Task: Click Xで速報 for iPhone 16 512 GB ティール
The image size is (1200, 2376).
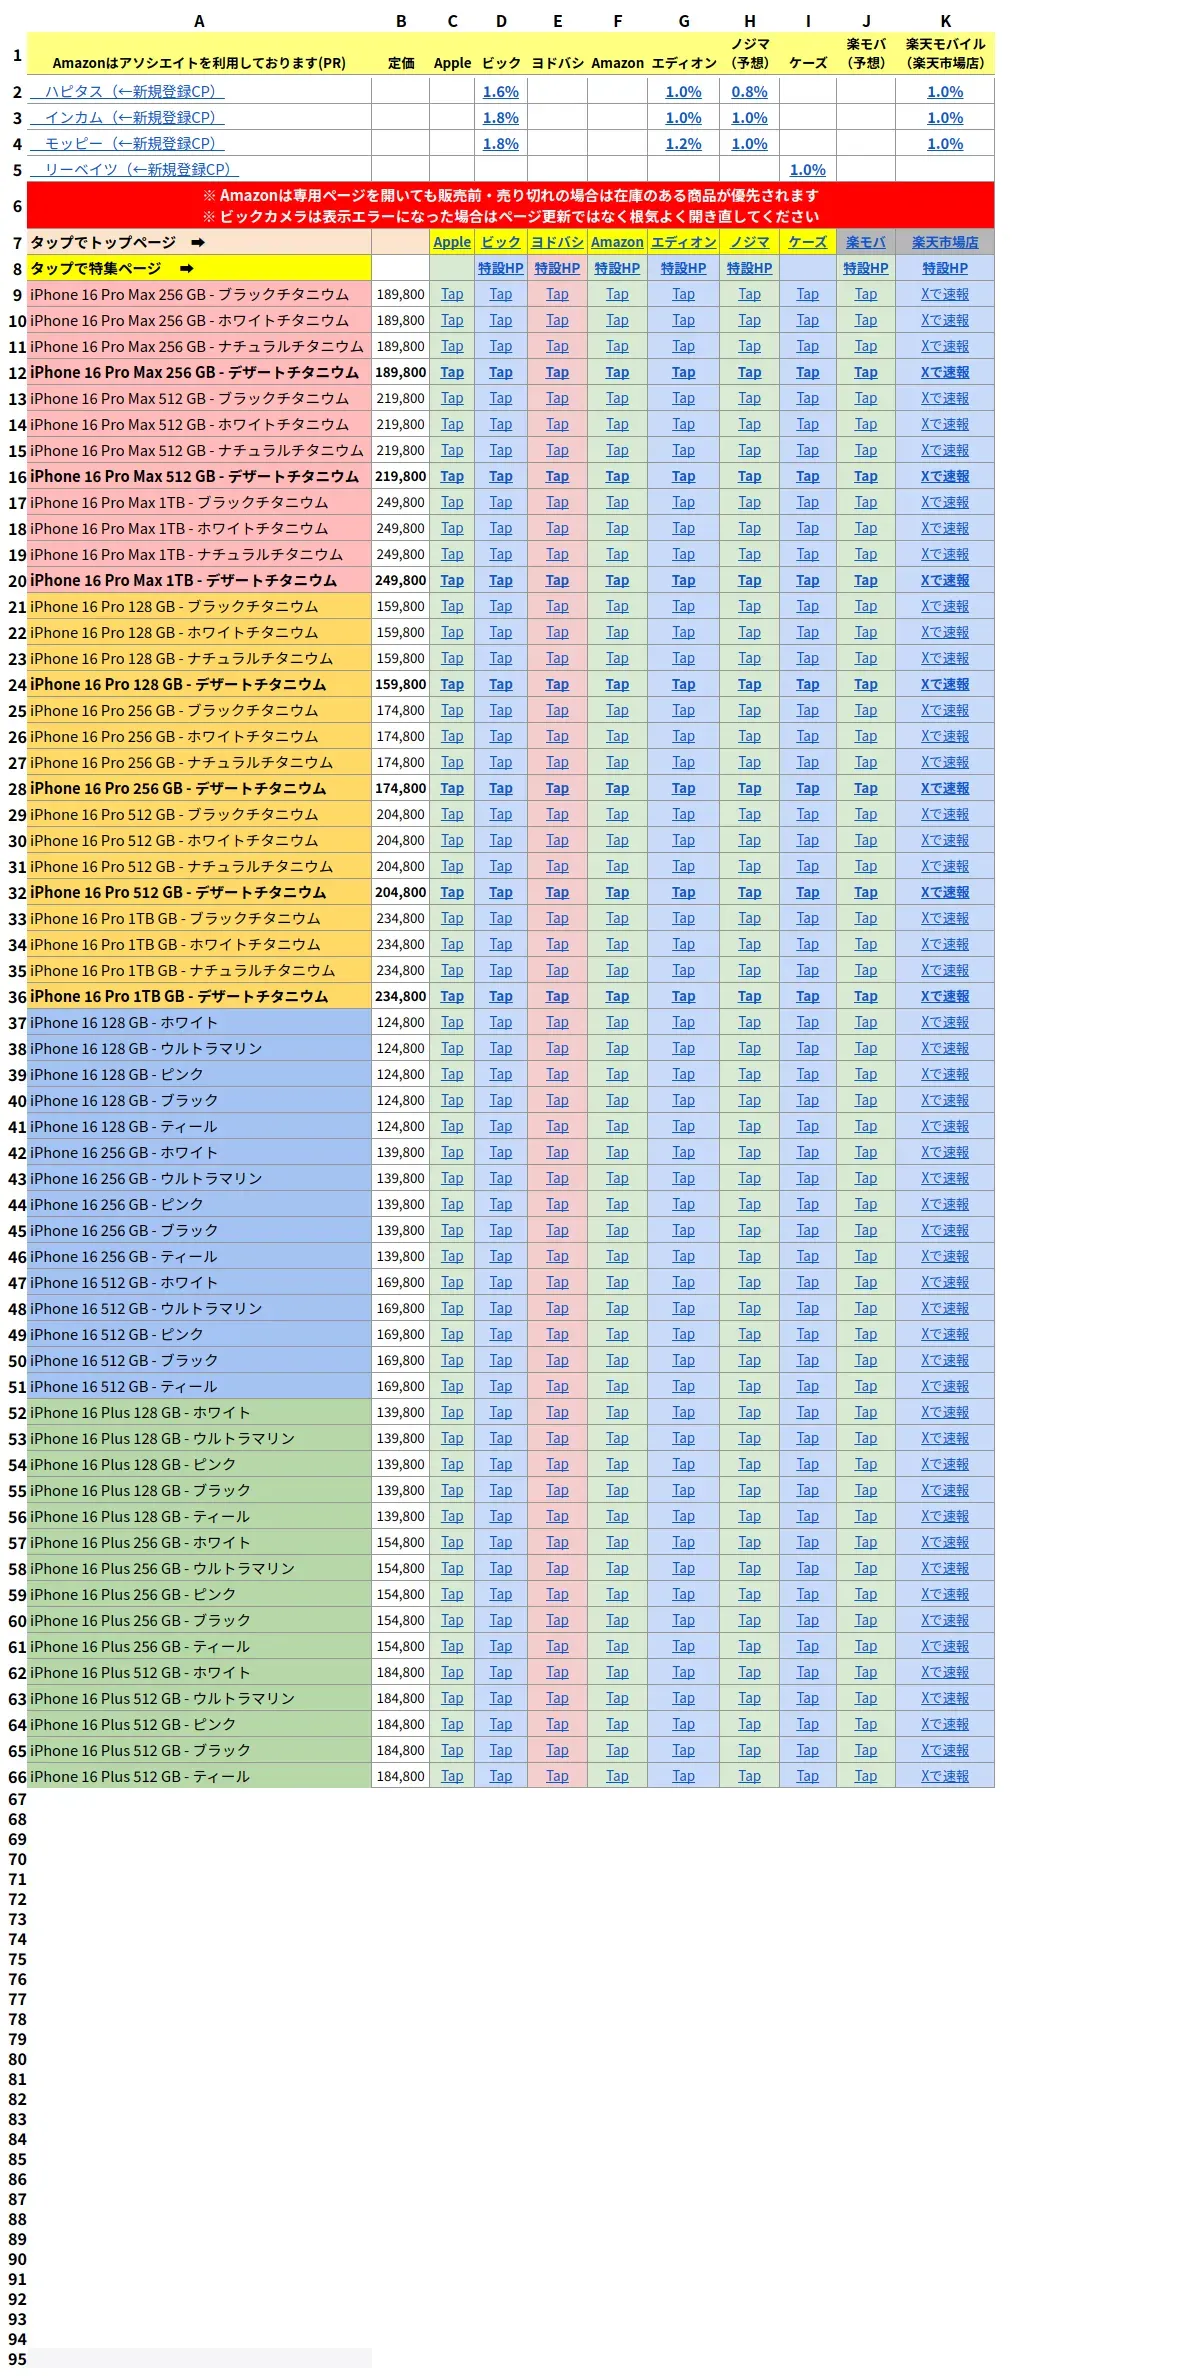Action: pos(945,1386)
